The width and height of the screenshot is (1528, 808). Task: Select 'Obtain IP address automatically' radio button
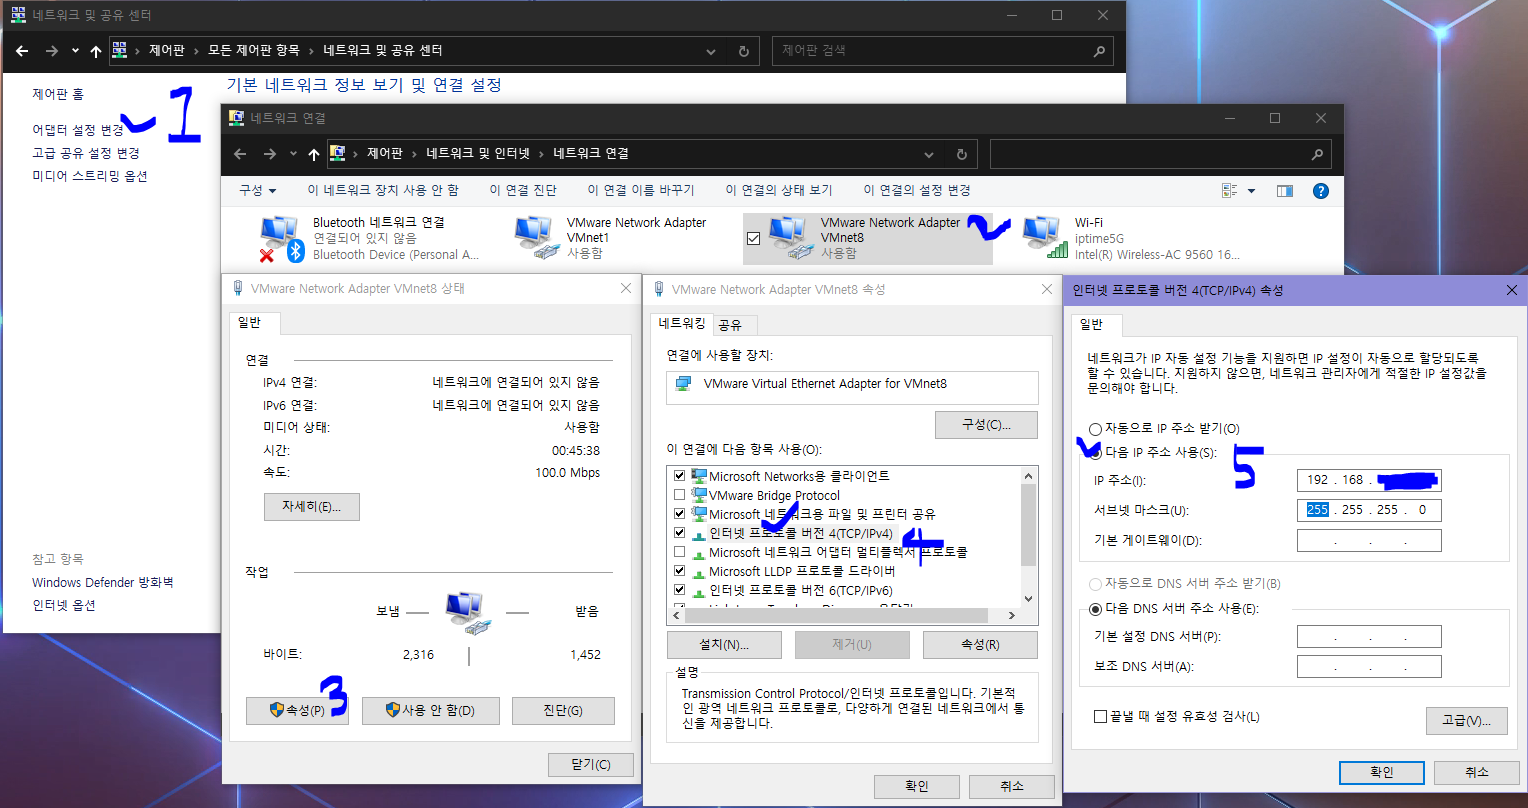1096,429
